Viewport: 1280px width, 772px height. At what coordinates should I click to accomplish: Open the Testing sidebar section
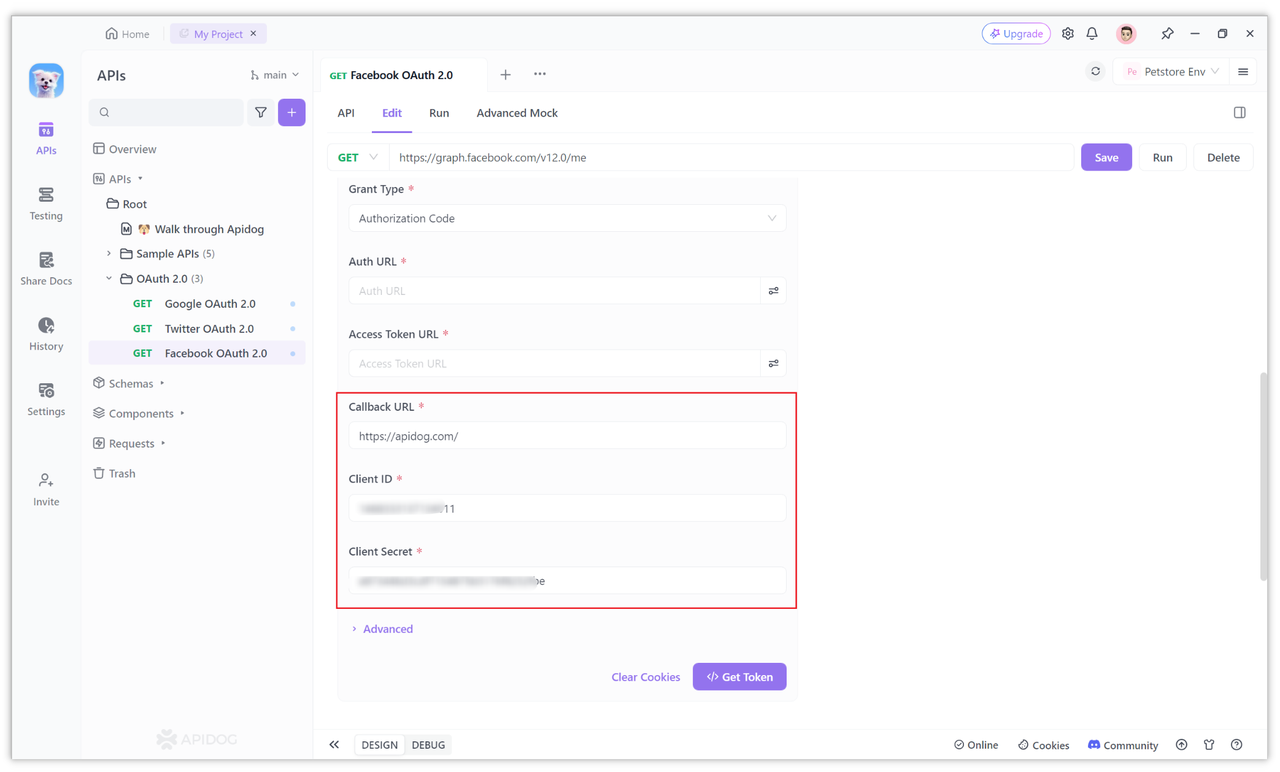tap(46, 203)
